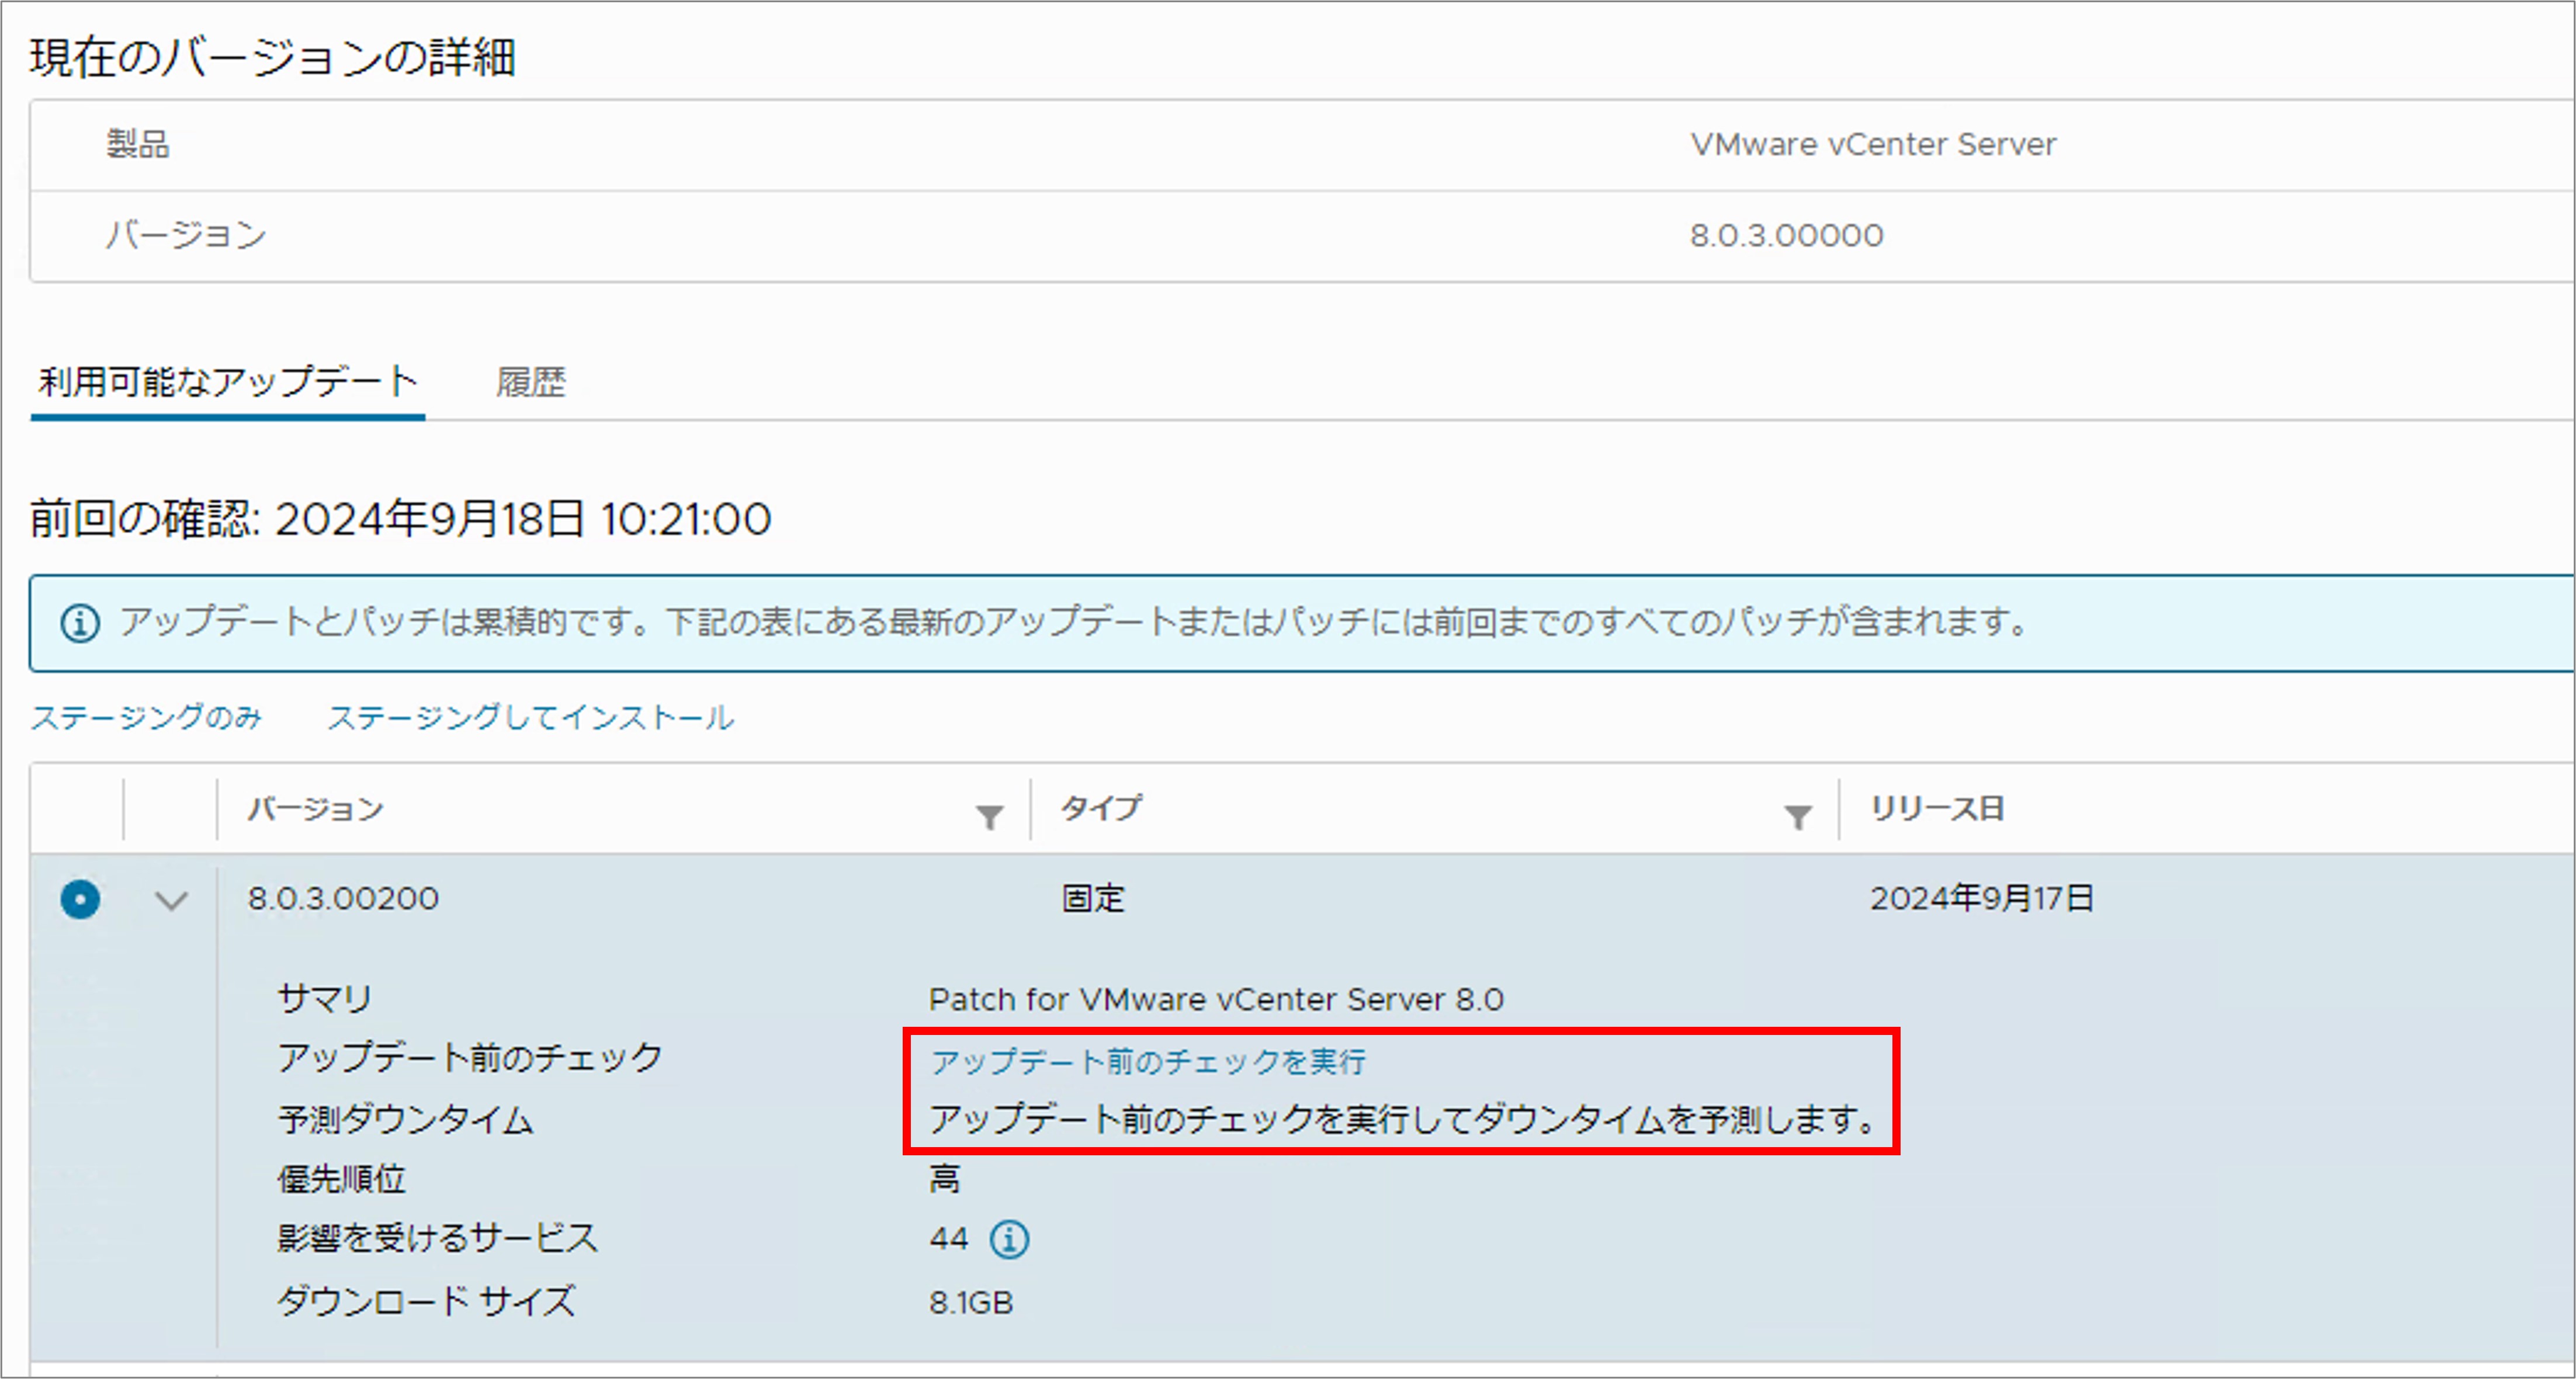Click the 固定 type cell
The height and width of the screenshot is (1379, 2576).
[1093, 898]
